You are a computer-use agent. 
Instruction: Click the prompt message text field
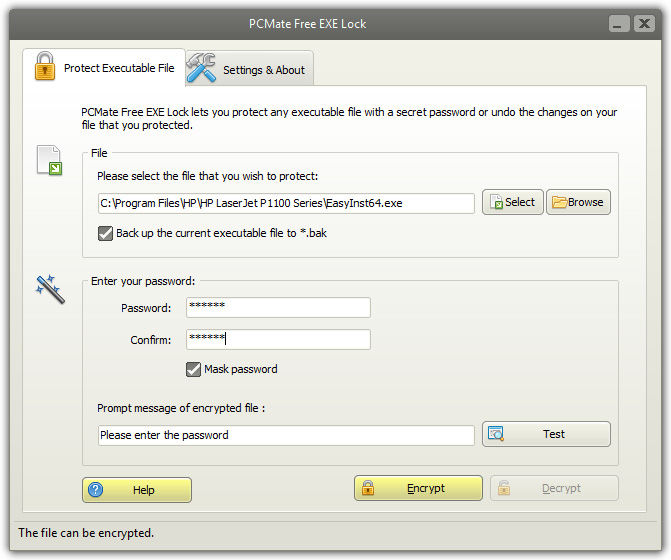point(286,435)
